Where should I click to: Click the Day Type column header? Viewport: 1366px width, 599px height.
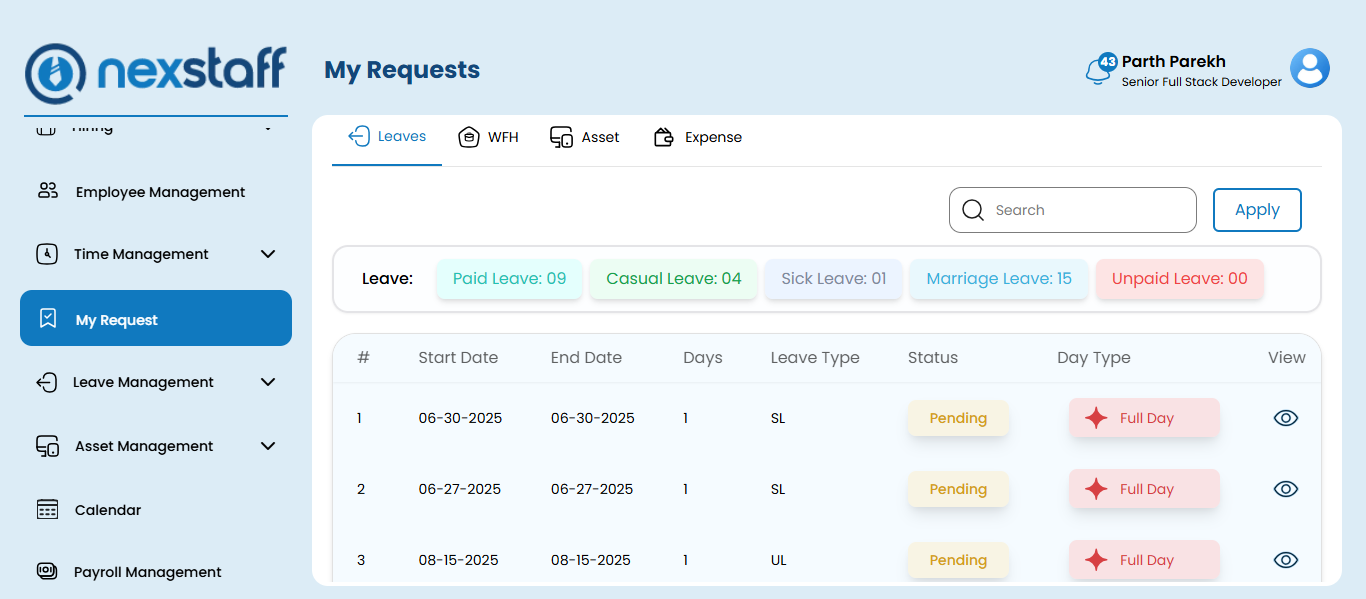[x=1094, y=357]
